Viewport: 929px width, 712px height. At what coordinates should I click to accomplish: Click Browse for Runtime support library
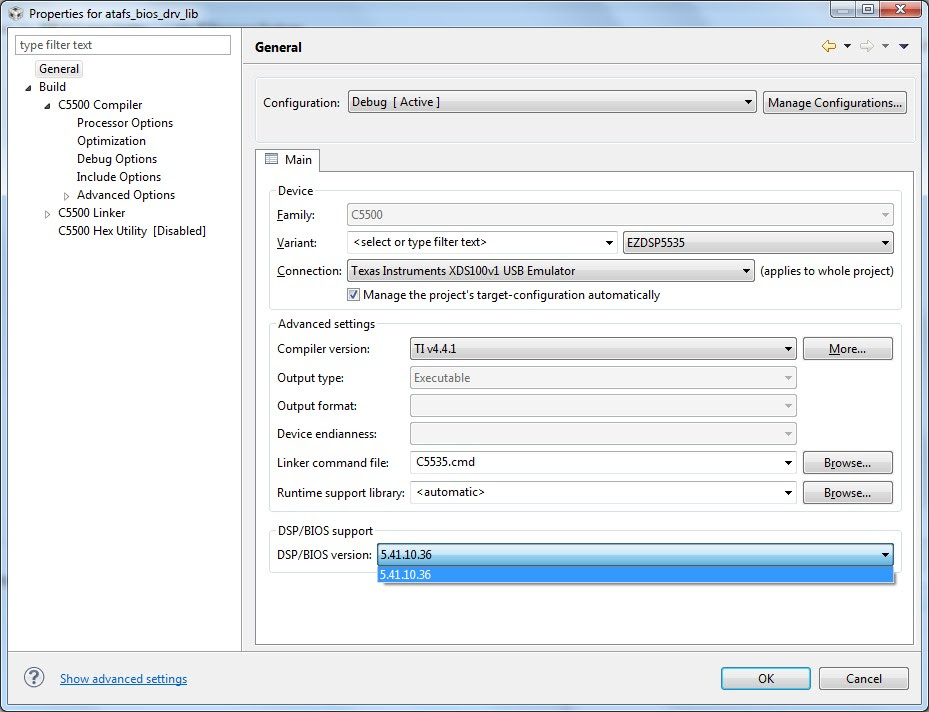click(847, 493)
